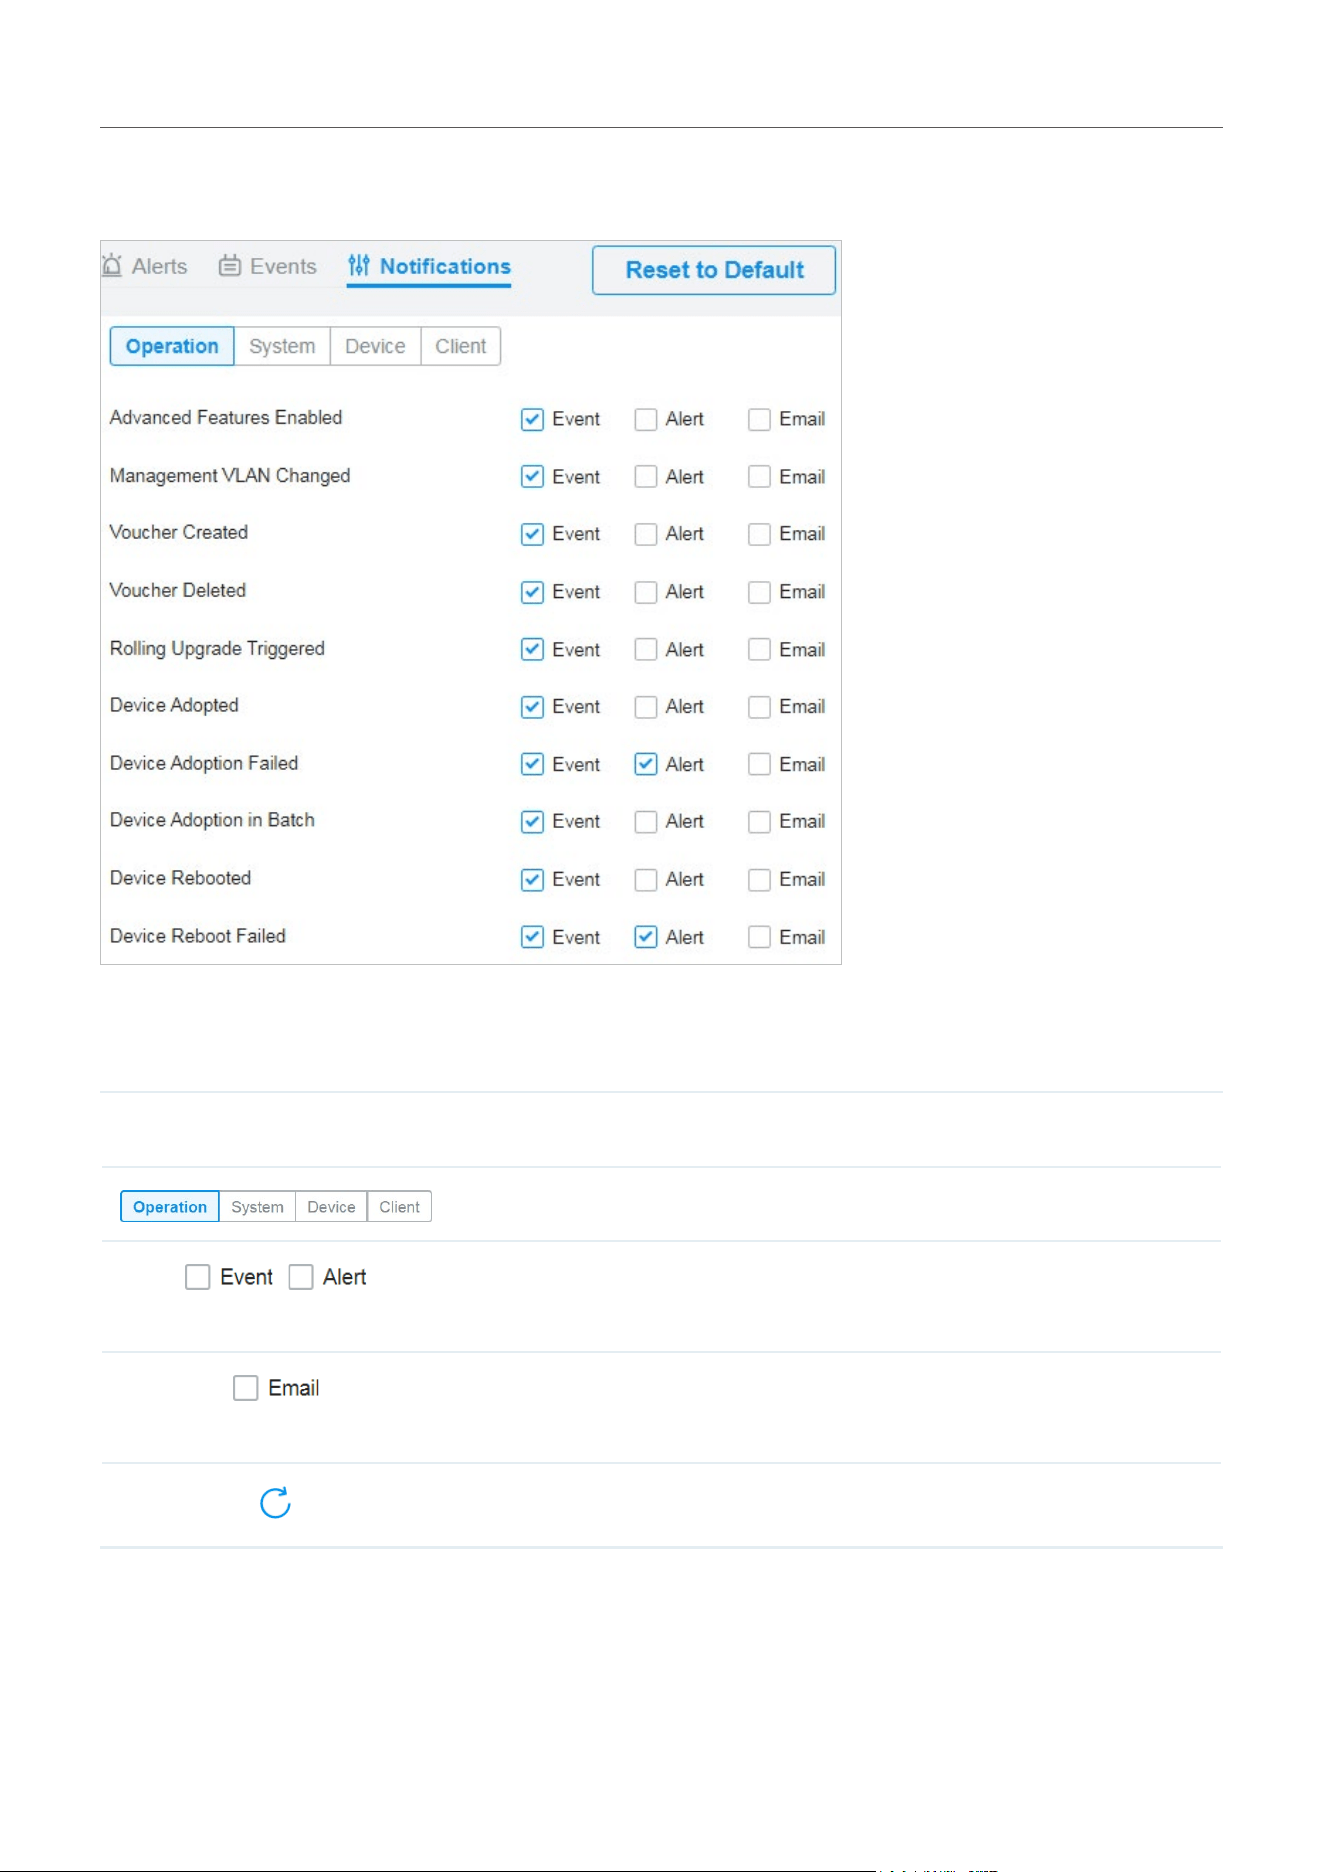
Task: Check Alert for Rolling Upgrade Triggered
Action: [x=646, y=650]
